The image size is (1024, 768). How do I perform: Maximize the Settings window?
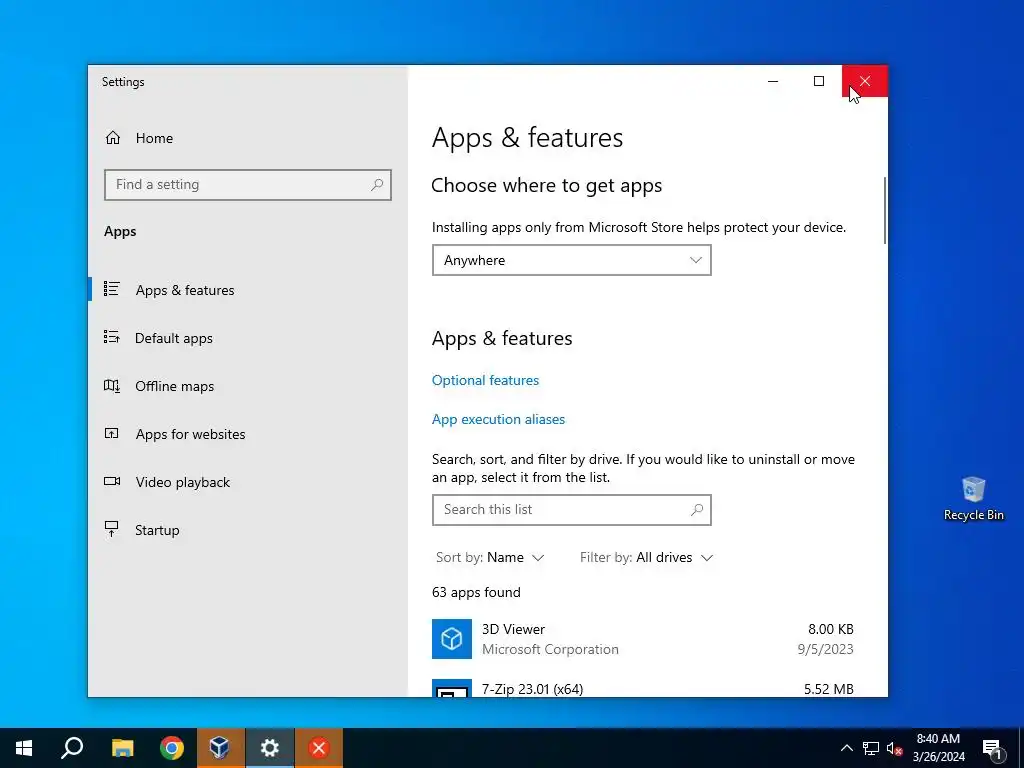819,81
